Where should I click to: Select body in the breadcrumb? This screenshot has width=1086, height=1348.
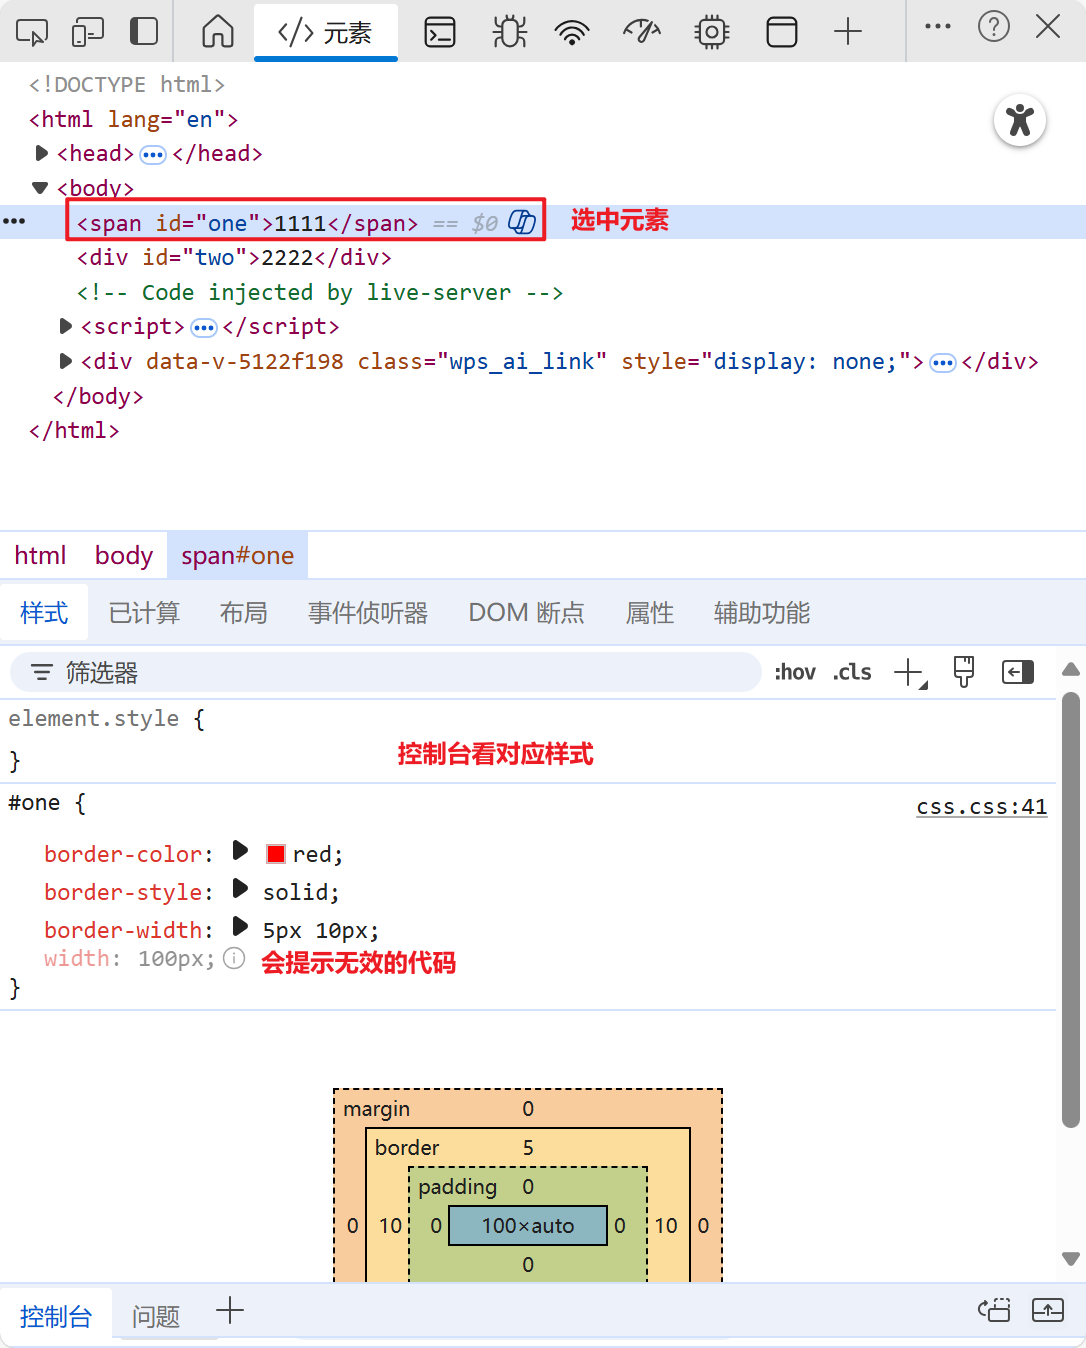click(x=124, y=555)
